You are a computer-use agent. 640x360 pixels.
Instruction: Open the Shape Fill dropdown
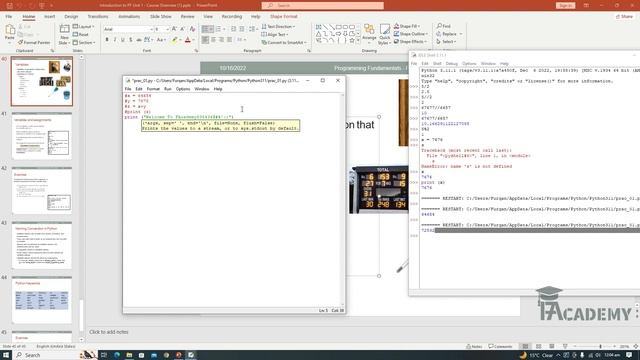tap(407, 26)
